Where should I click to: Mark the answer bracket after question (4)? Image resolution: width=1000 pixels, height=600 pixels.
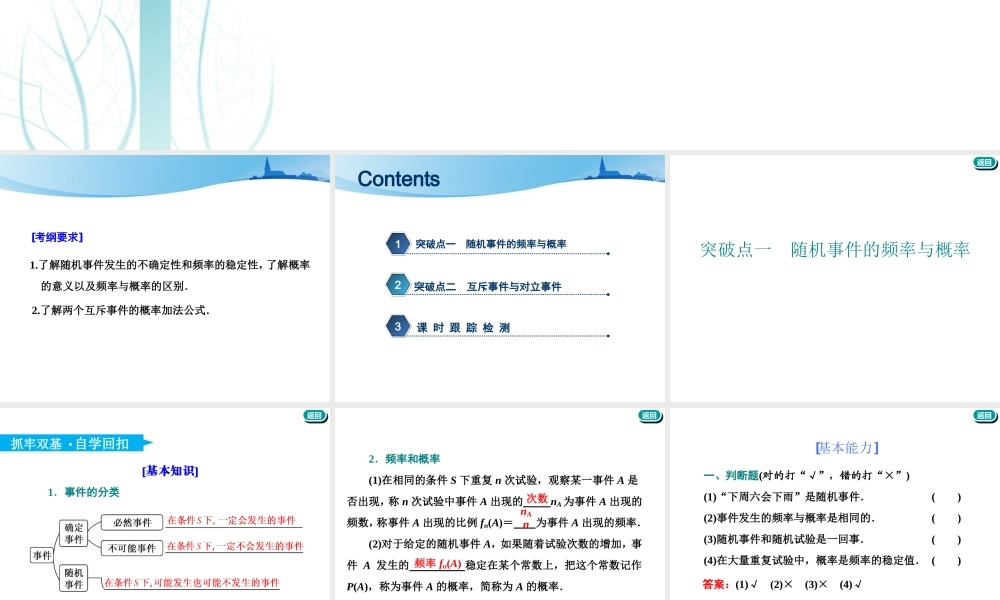(946, 560)
